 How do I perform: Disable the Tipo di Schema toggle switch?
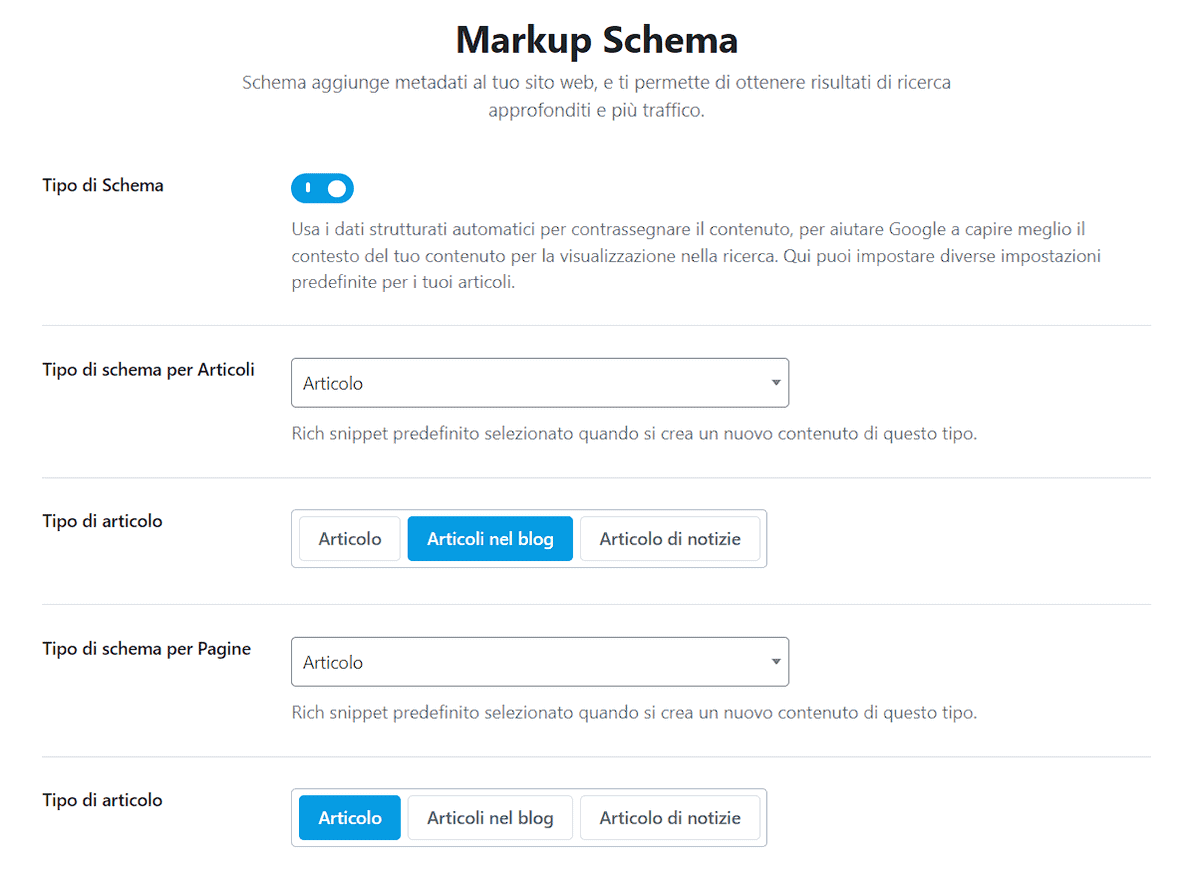point(322,188)
